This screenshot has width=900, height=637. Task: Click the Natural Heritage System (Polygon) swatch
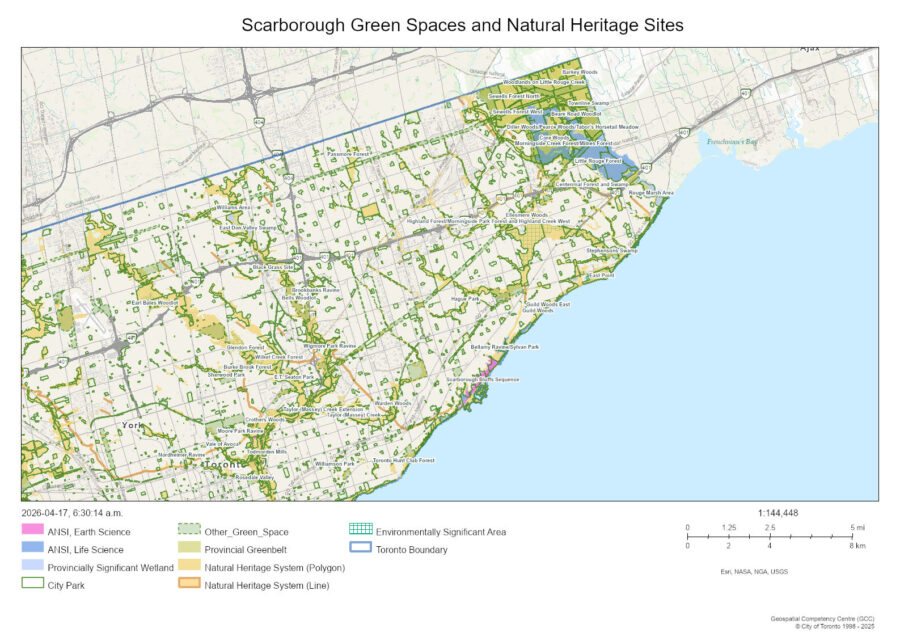189,567
